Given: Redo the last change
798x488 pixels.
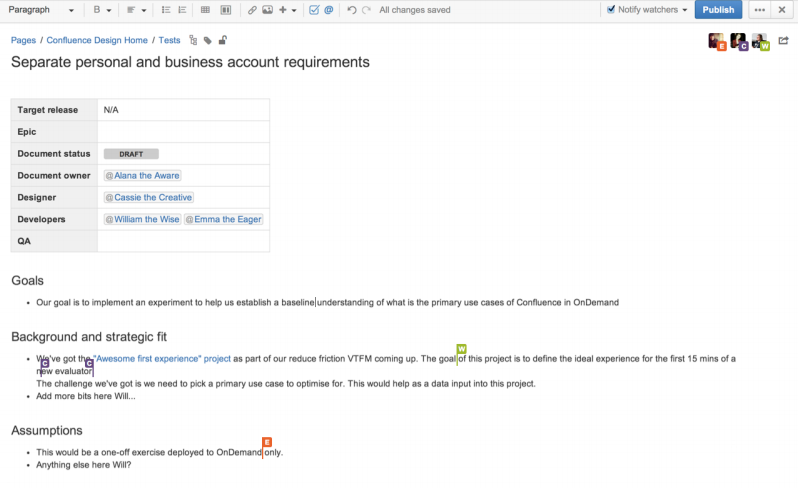Looking at the screenshot, I should pos(366,10).
